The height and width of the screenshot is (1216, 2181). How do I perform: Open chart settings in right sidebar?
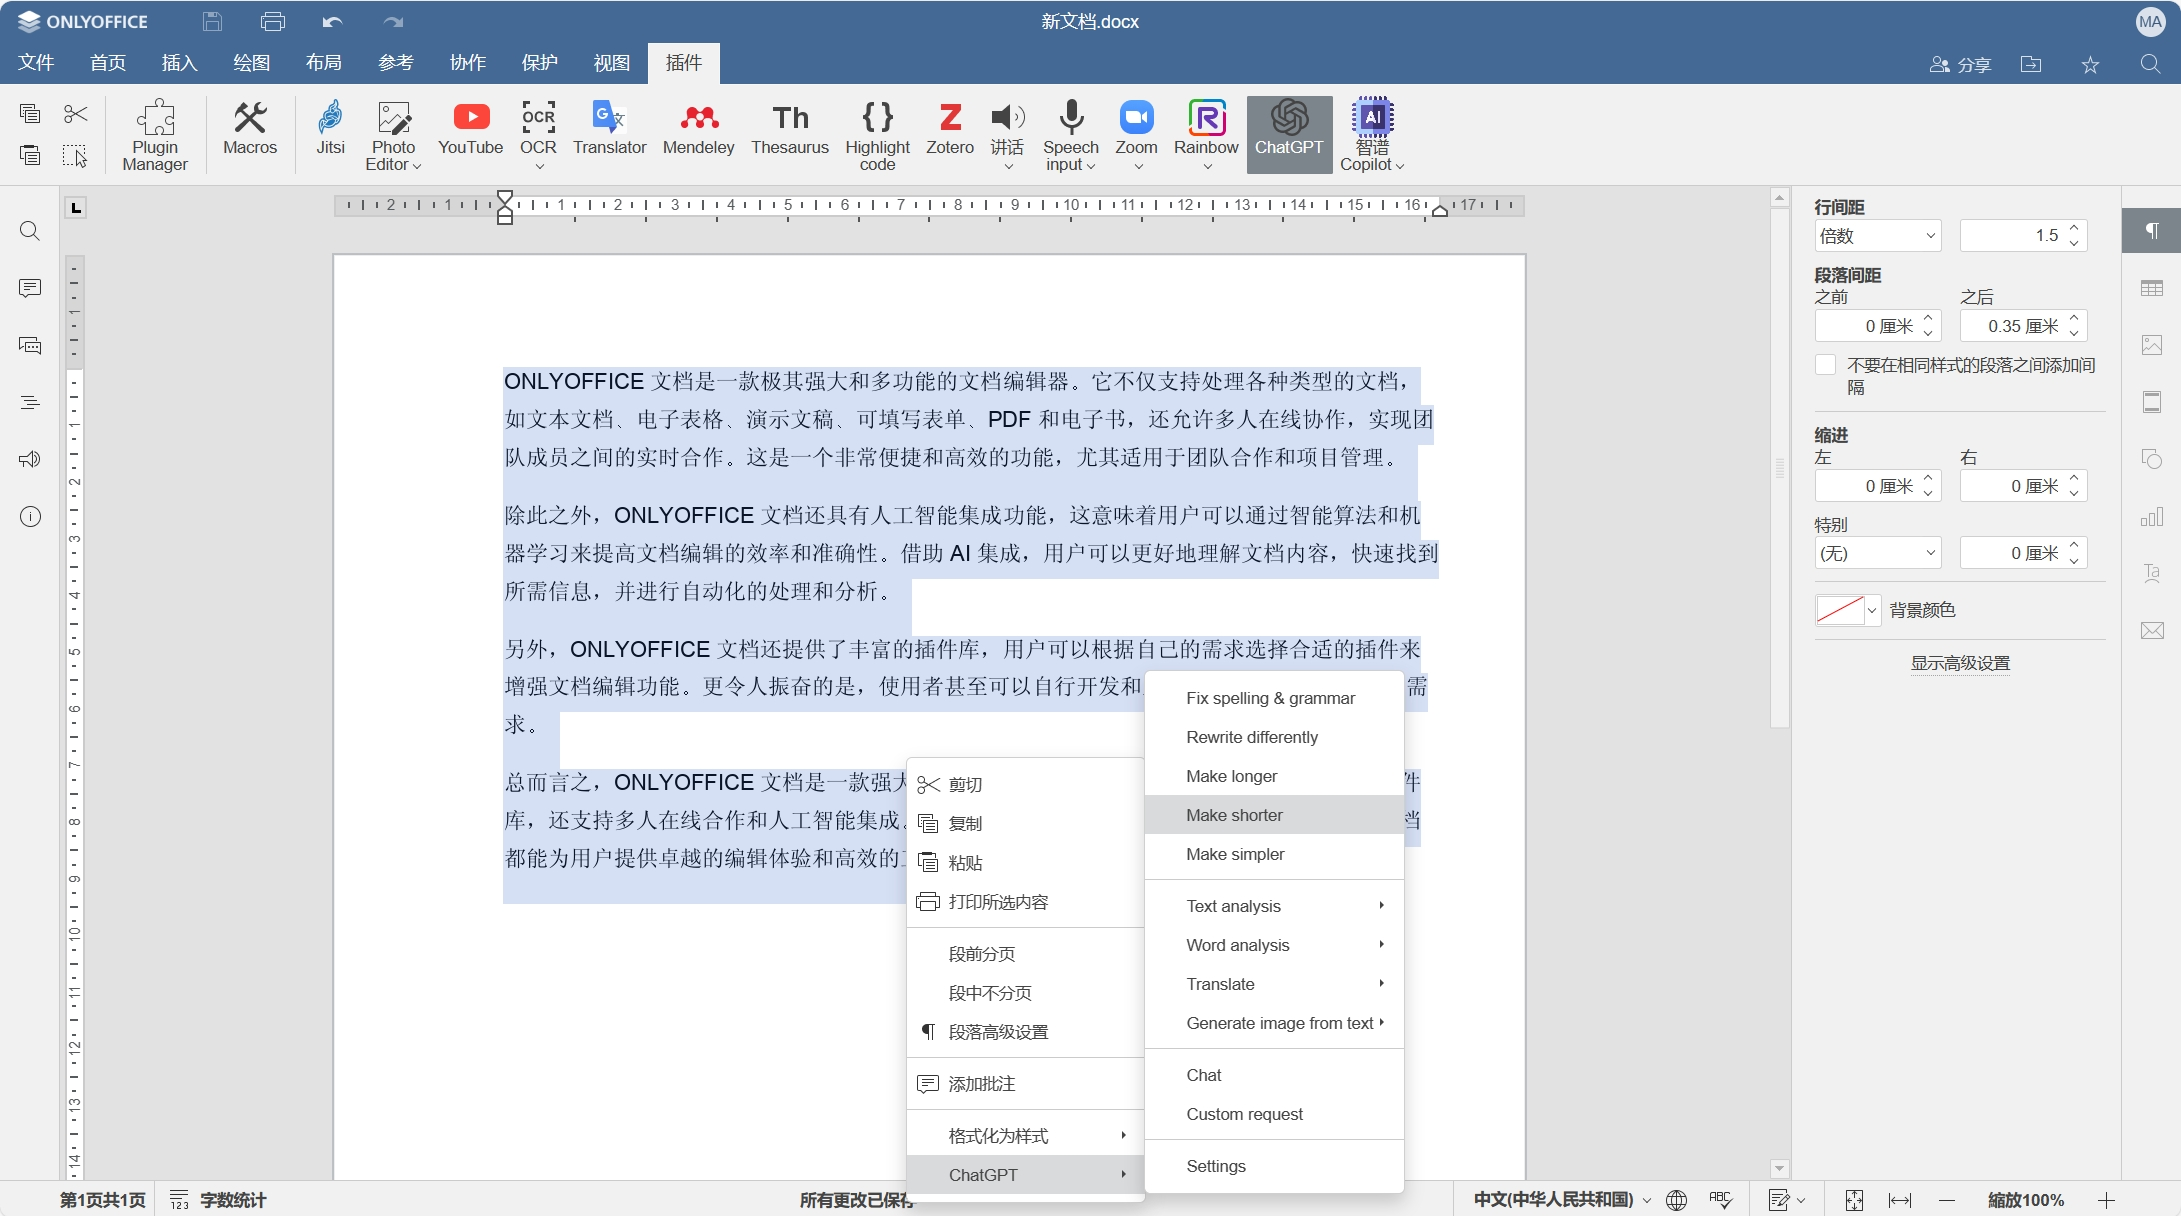tap(2152, 516)
